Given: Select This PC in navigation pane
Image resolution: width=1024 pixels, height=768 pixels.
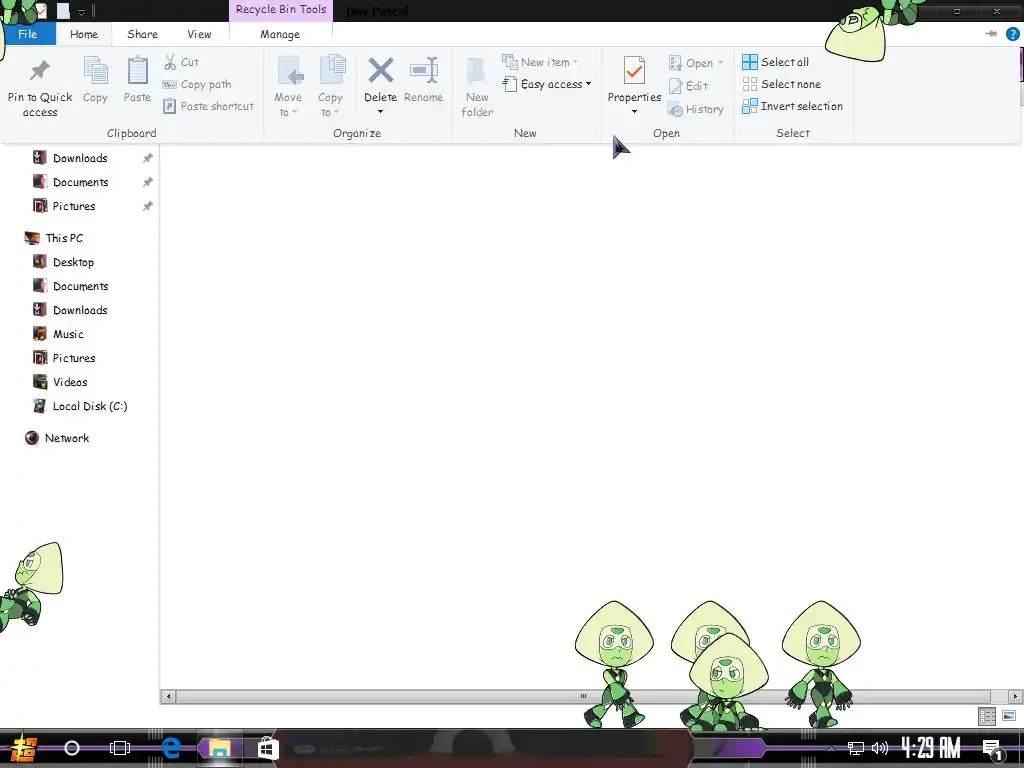Looking at the screenshot, I should pyautogui.click(x=64, y=238).
